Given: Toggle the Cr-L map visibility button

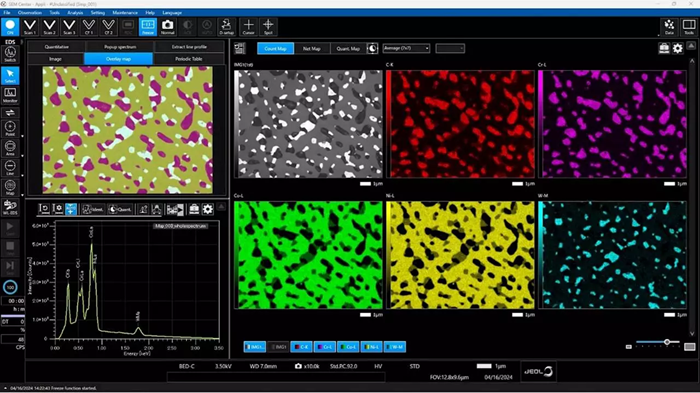Looking at the screenshot, I should (x=325, y=347).
